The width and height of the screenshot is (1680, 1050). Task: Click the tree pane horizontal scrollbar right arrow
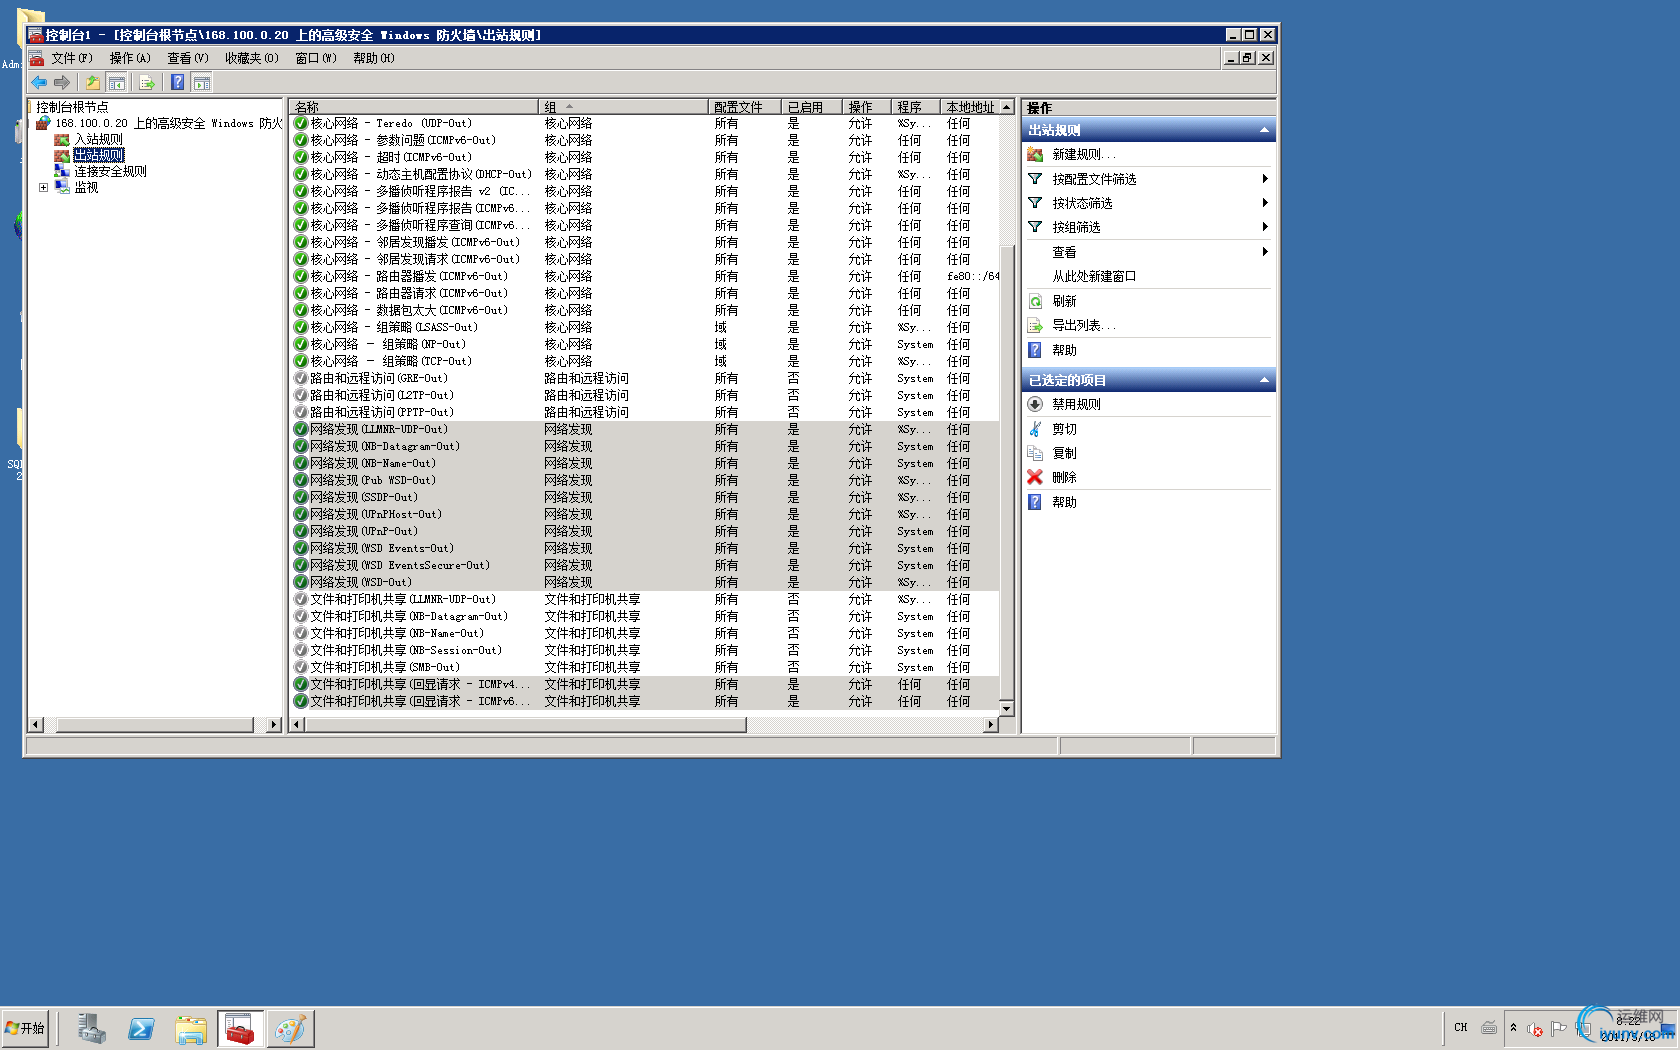(274, 724)
